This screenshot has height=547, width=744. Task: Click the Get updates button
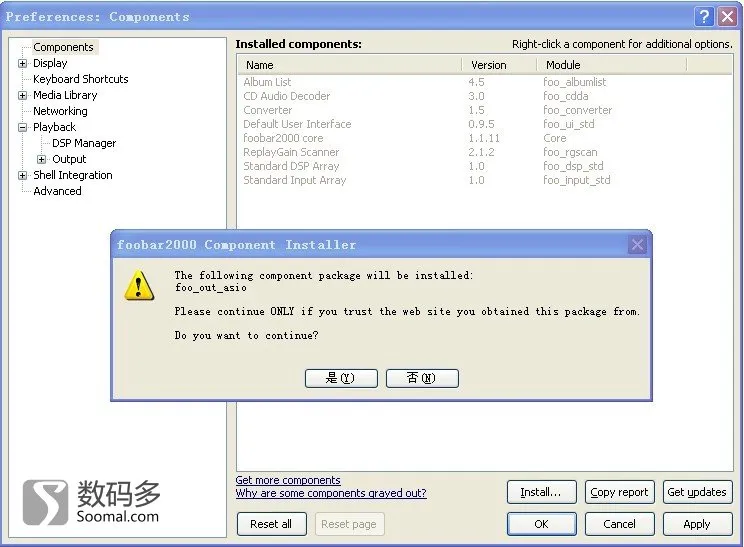pyautogui.click(x=697, y=492)
